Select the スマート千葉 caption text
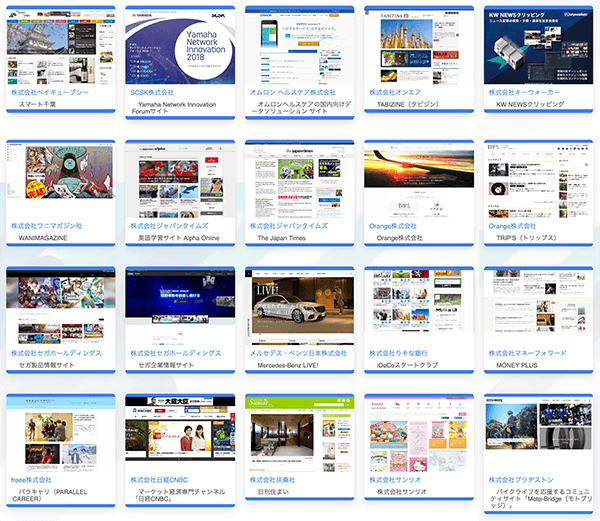This screenshot has width=600, height=521. pos(38,104)
